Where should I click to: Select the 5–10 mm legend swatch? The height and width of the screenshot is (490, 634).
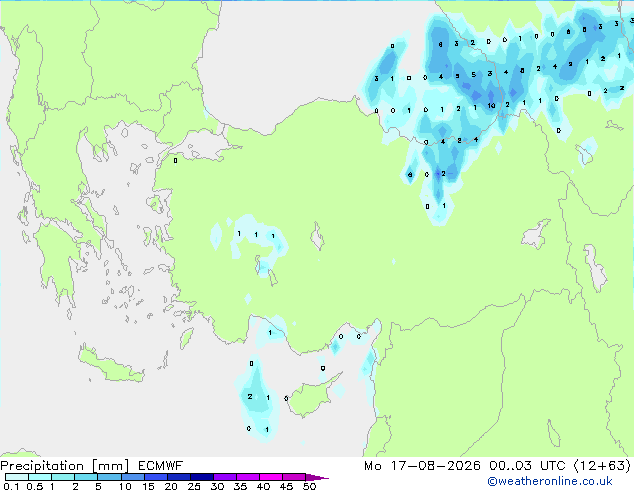tap(109, 477)
